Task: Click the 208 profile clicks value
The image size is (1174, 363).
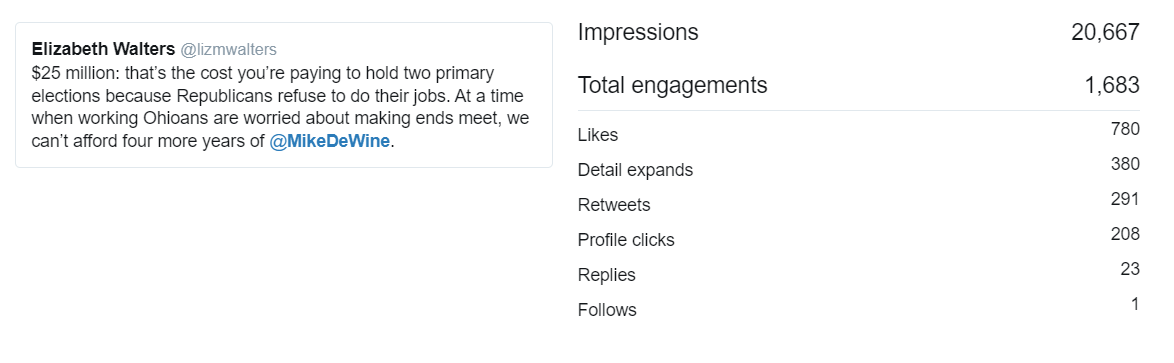Action: click(1125, 234)
